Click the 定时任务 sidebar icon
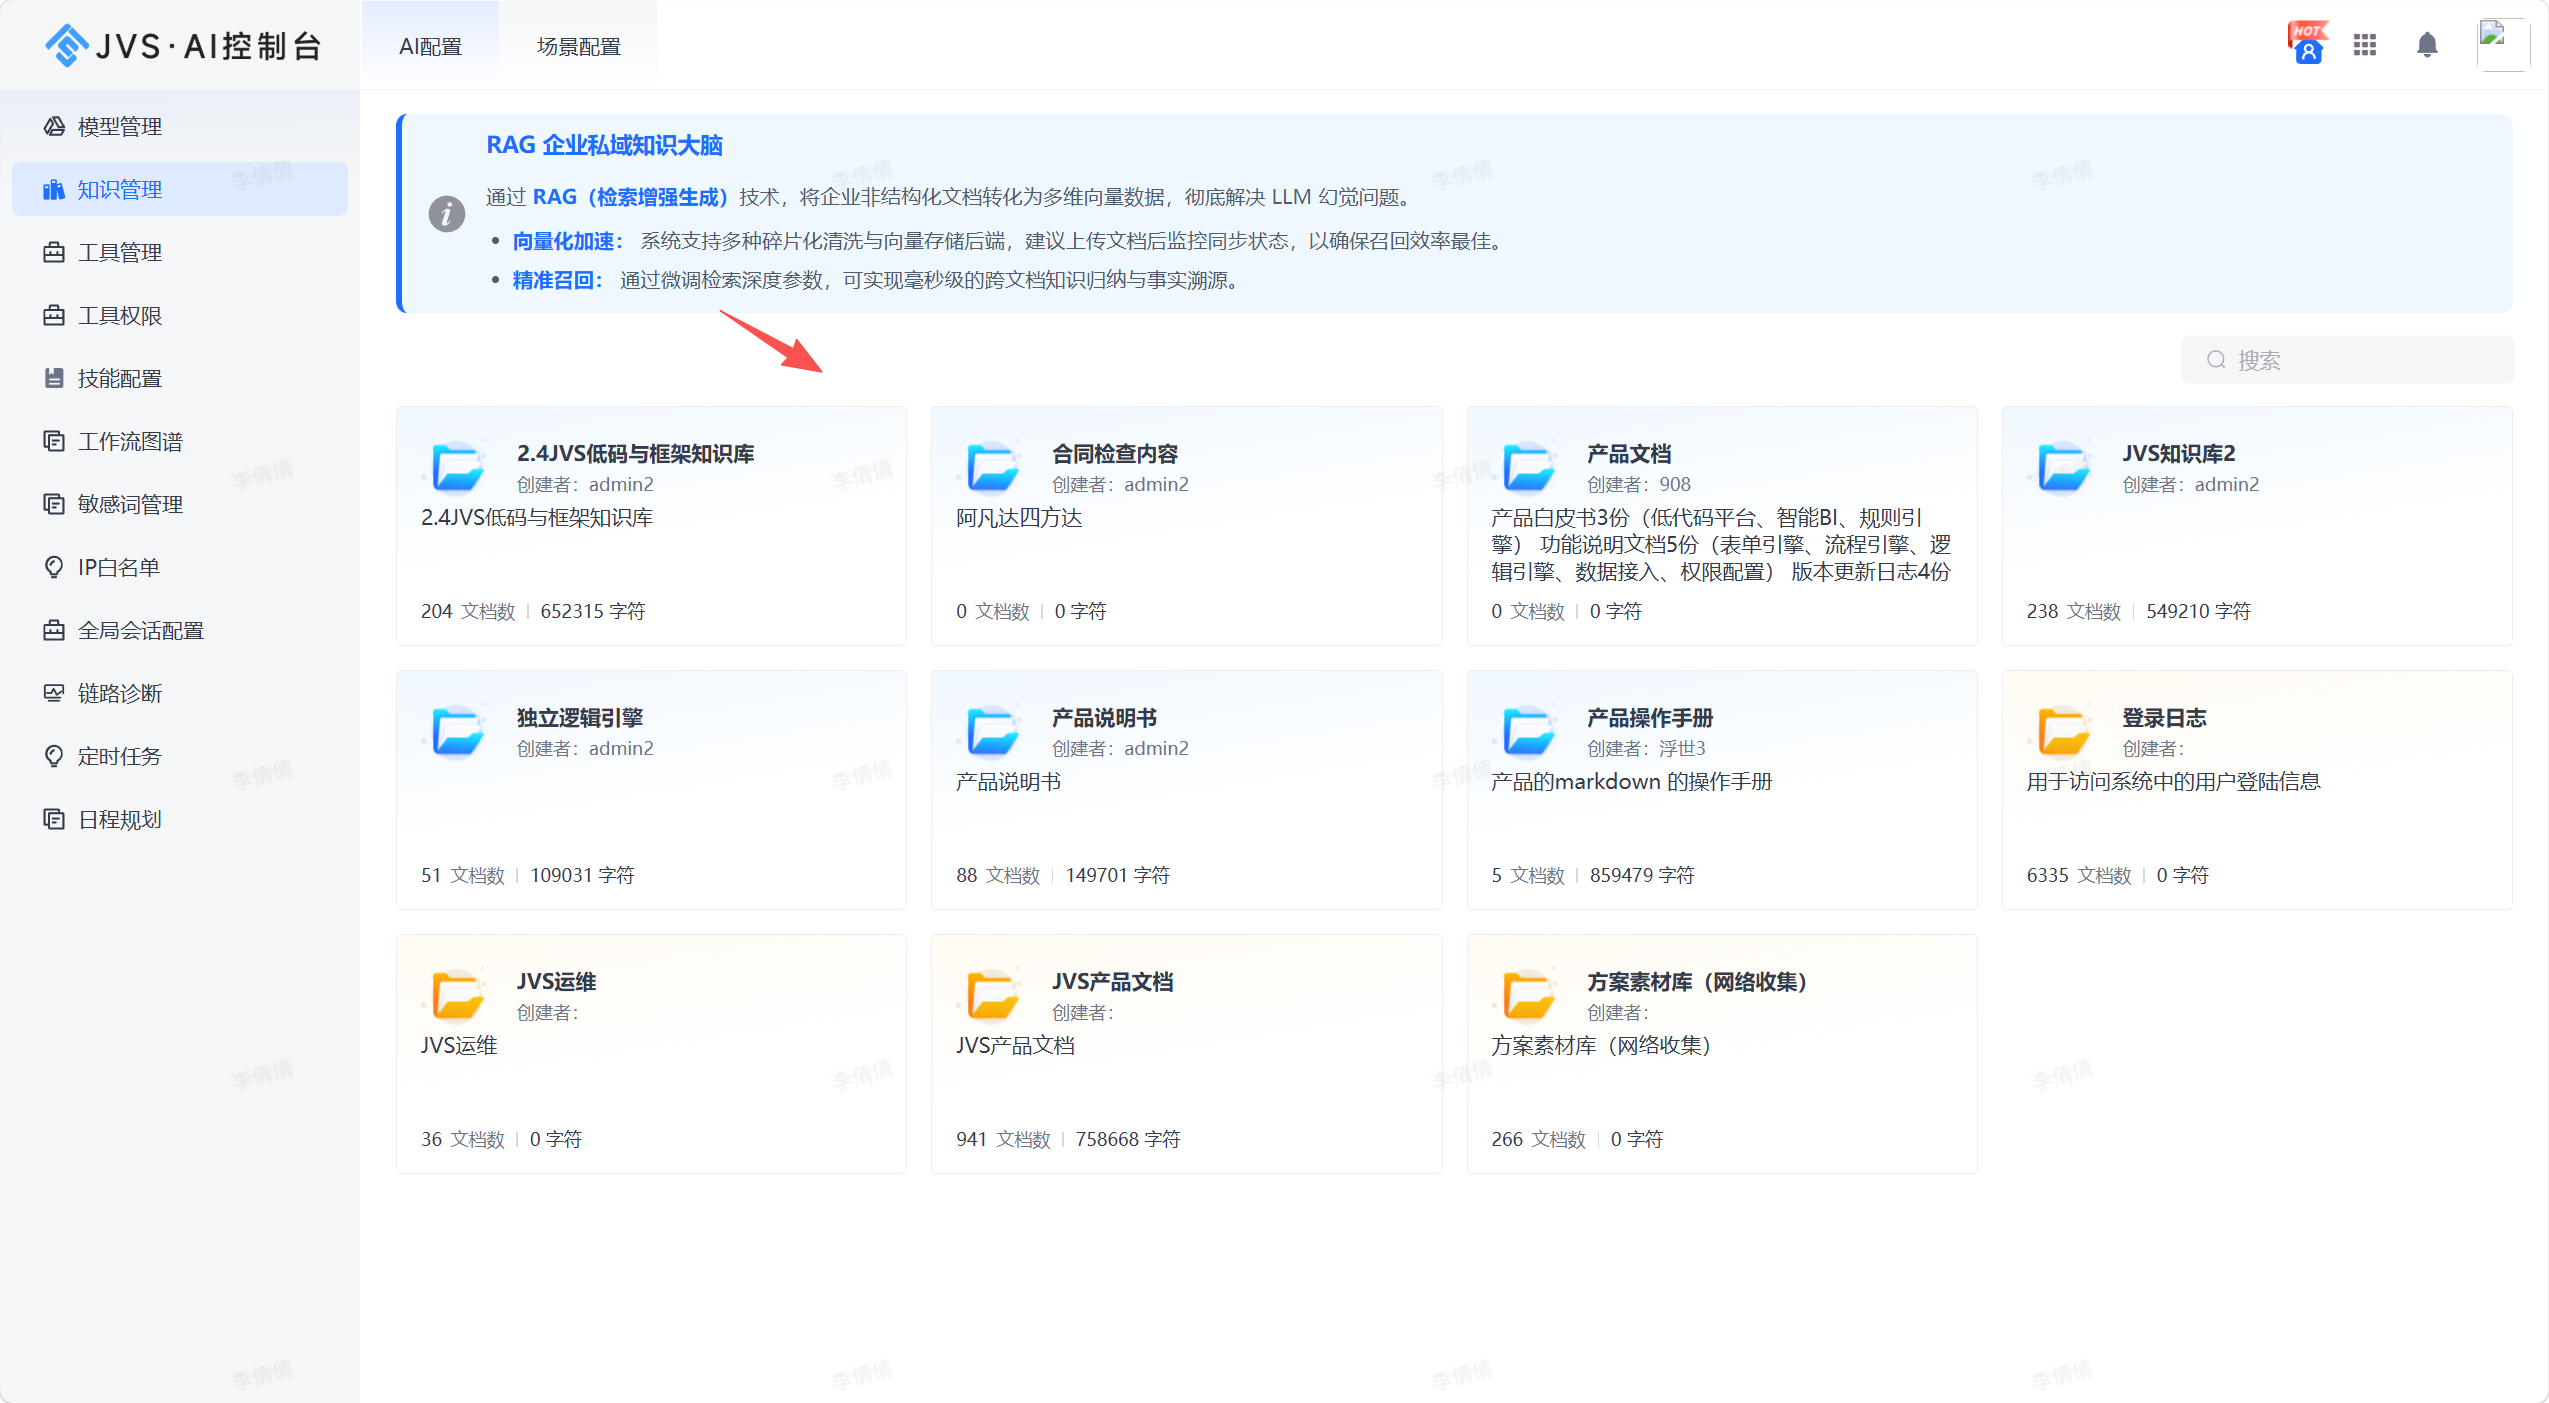The height and width of the screenshot is (1403, 2549). click(54, 756)
